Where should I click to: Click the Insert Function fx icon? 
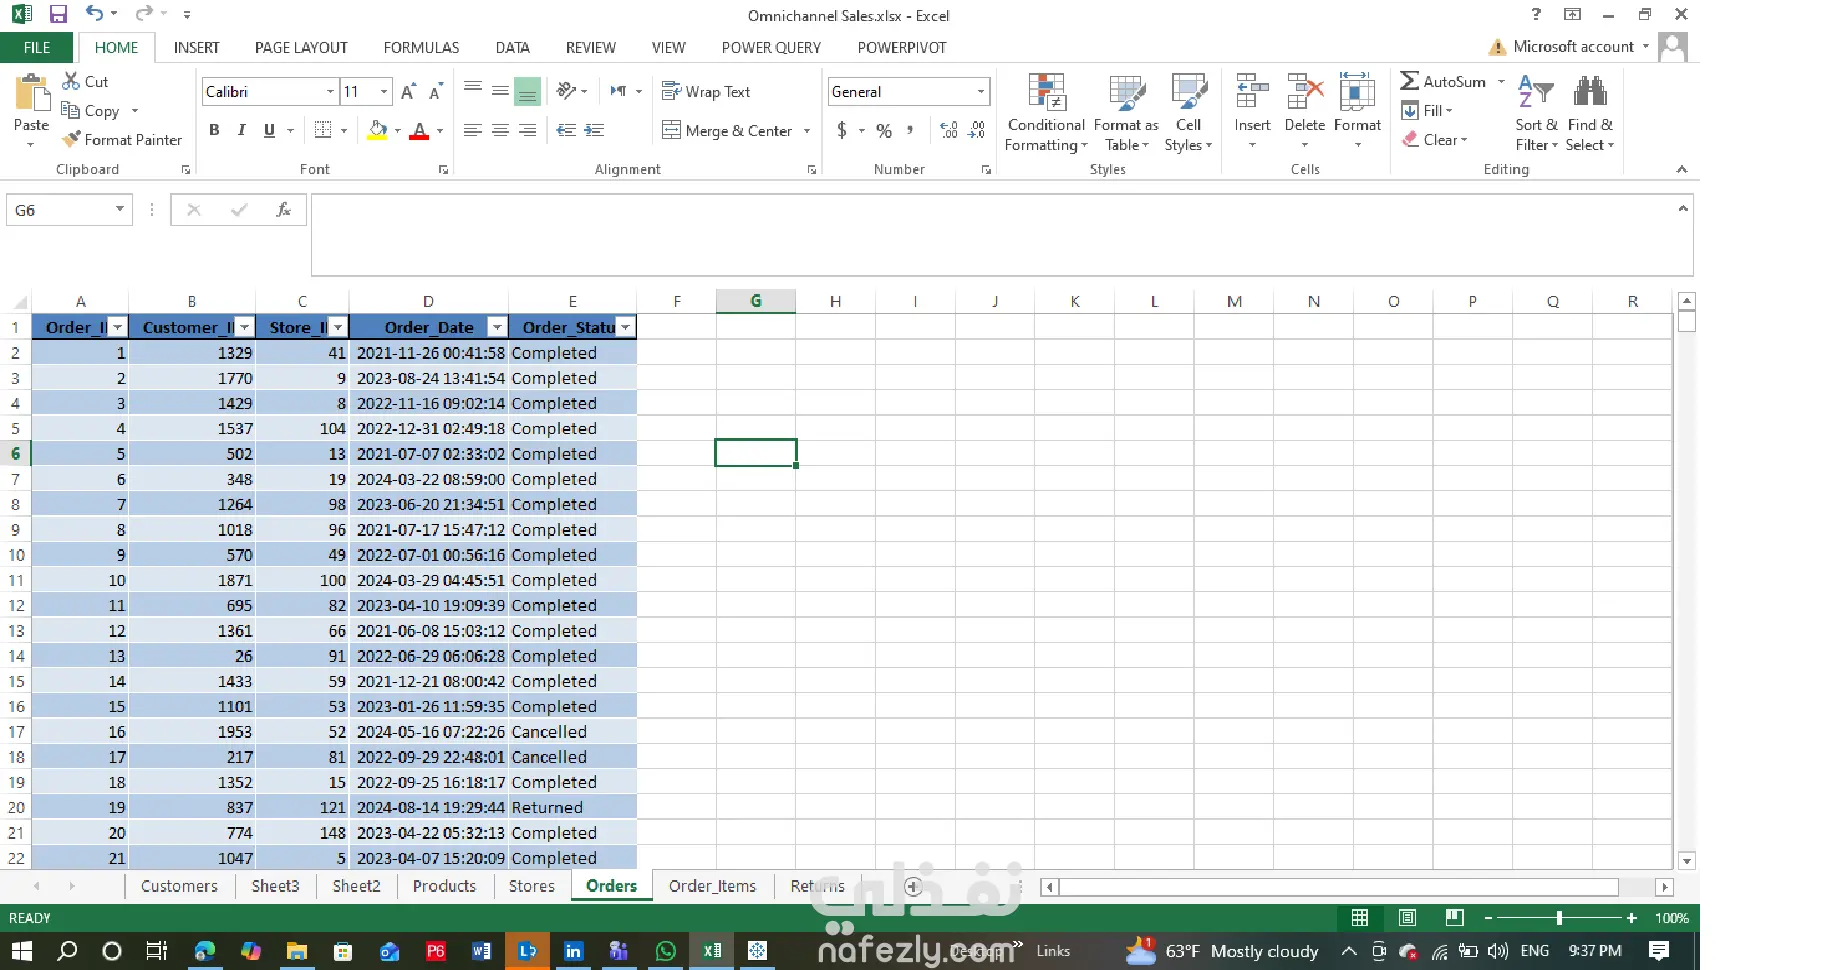(284, 210)
